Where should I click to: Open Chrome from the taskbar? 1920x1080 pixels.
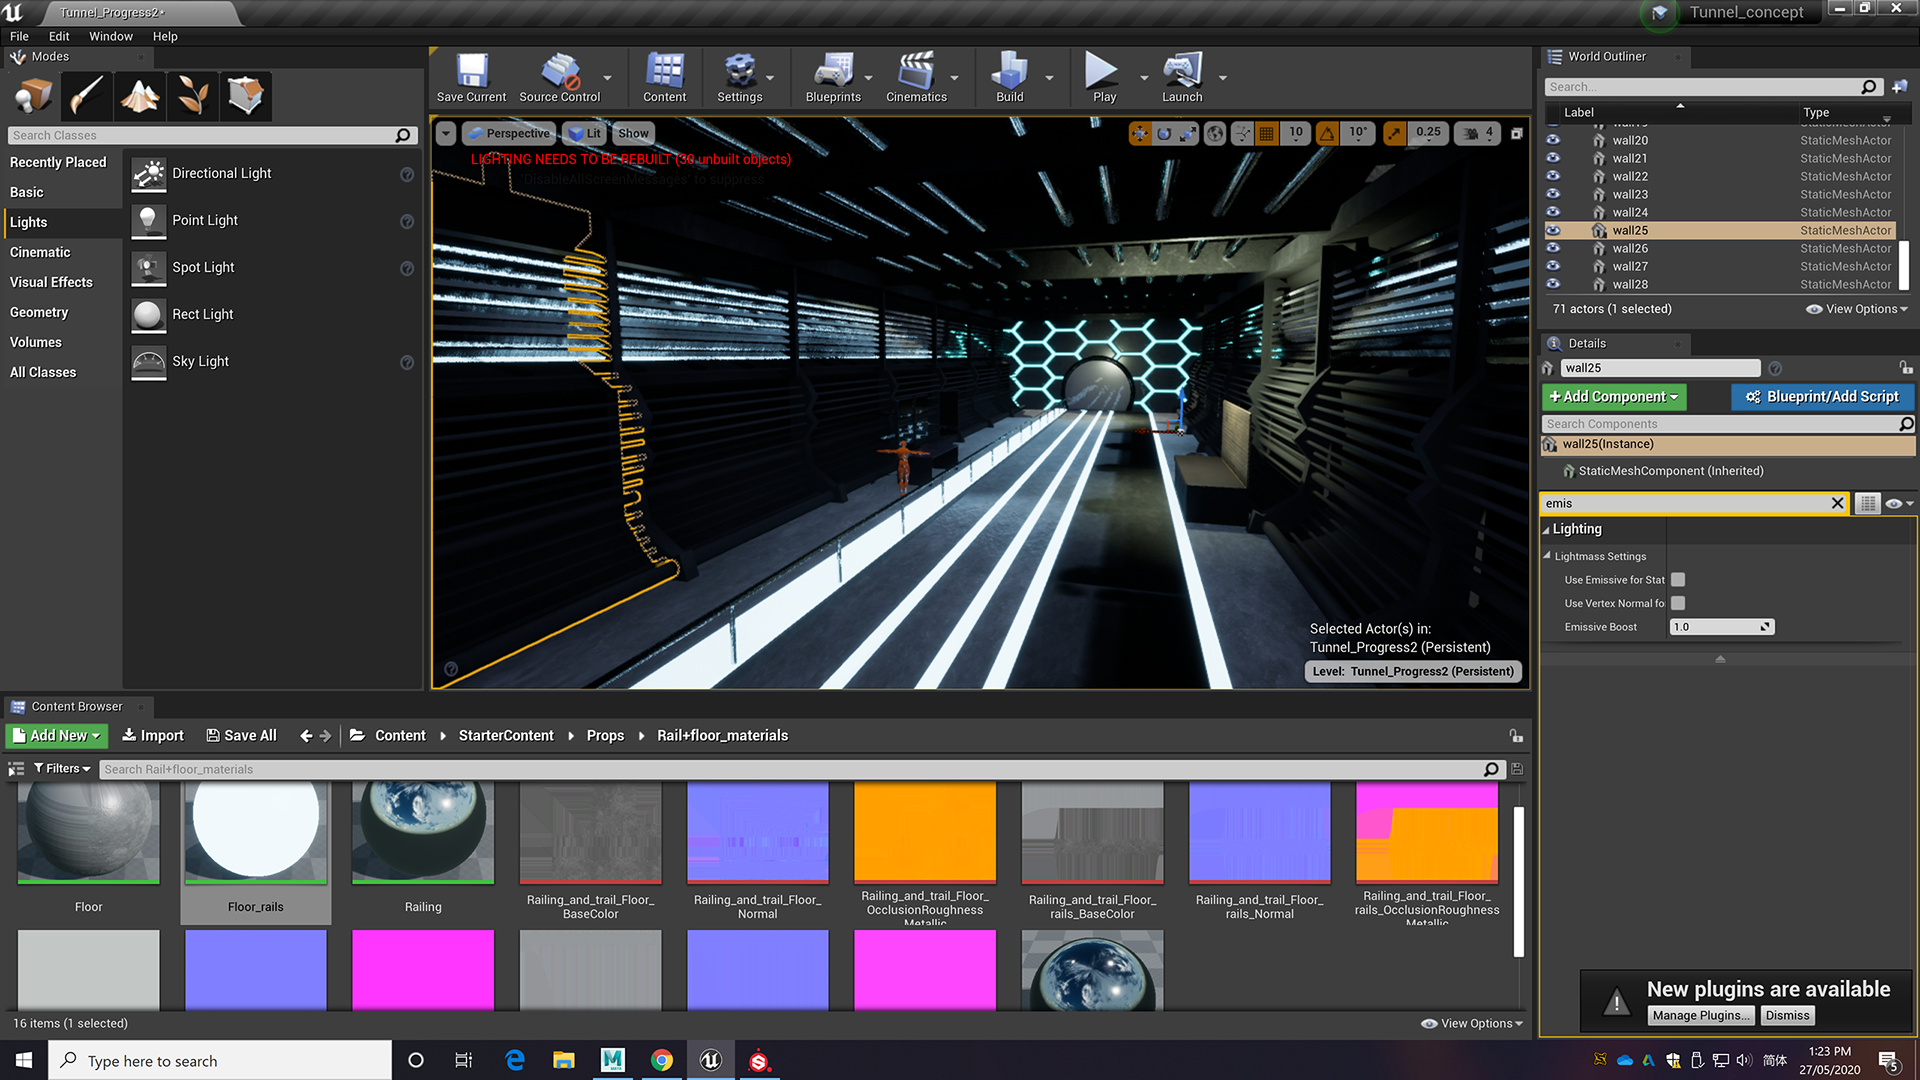662,1060
